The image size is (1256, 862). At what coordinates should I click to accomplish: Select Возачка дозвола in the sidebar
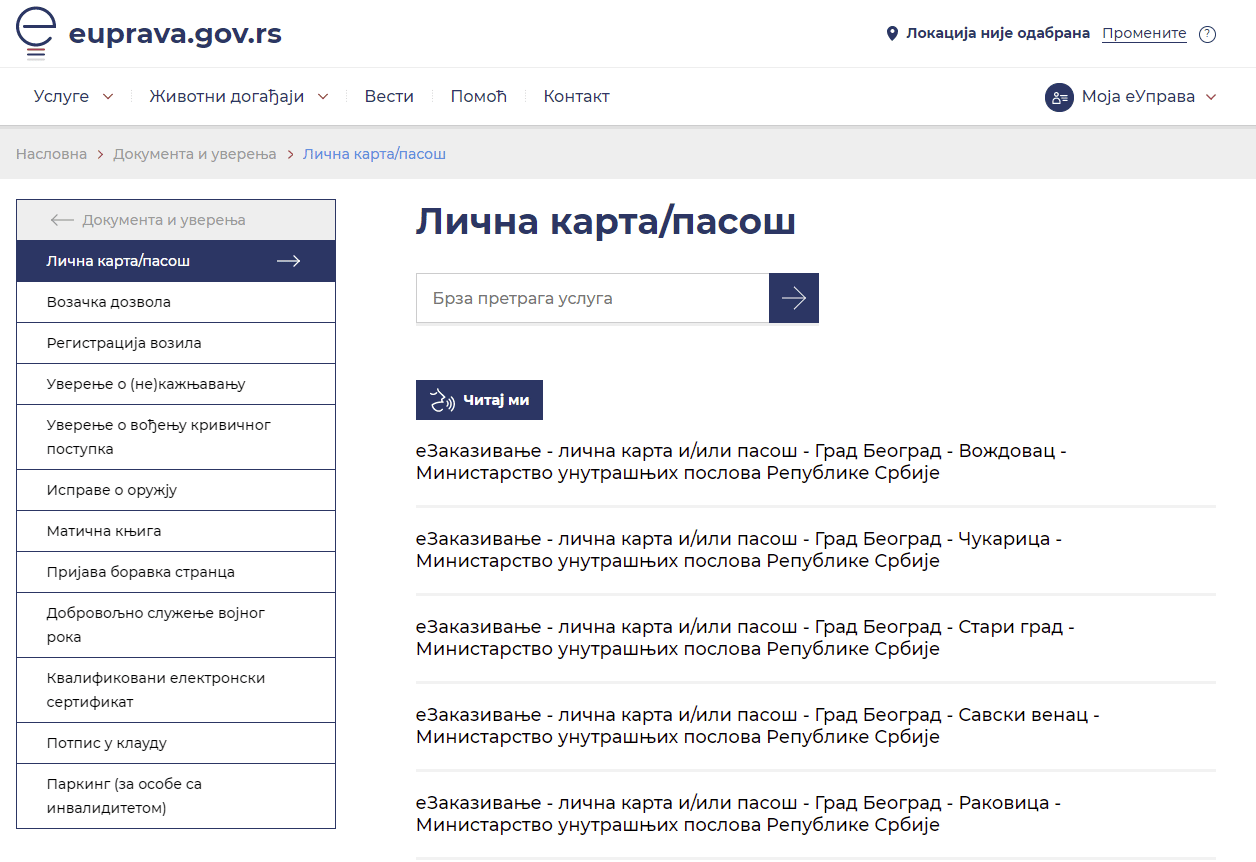(109, 302)
